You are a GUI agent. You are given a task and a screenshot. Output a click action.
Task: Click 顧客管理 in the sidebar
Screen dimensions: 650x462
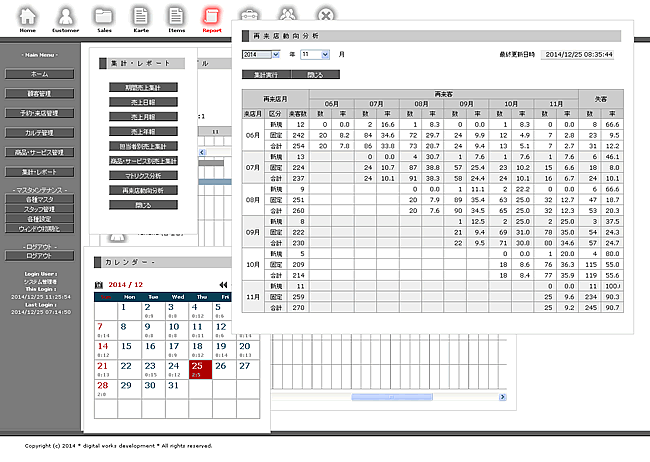[40, 94]
